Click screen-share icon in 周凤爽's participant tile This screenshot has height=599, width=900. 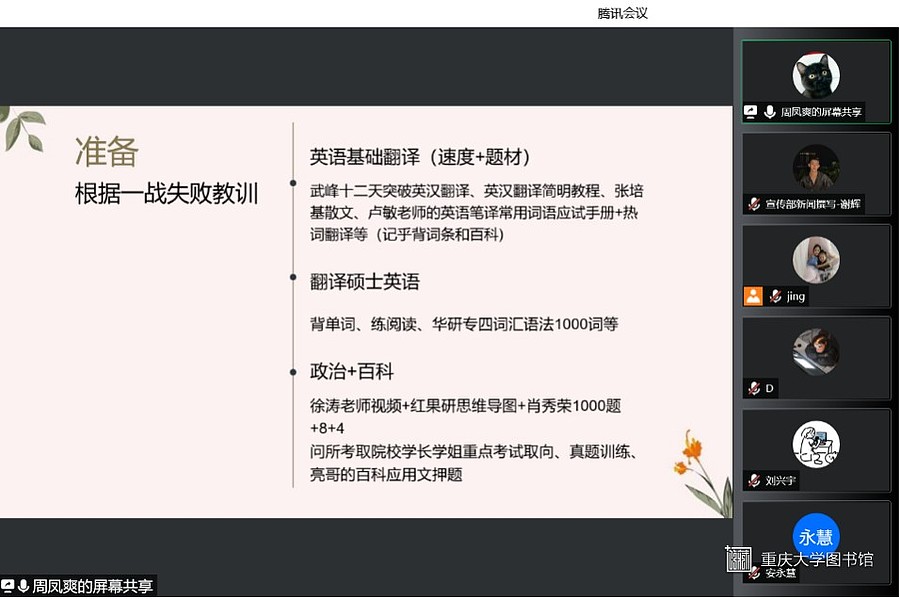click(751, 111)
